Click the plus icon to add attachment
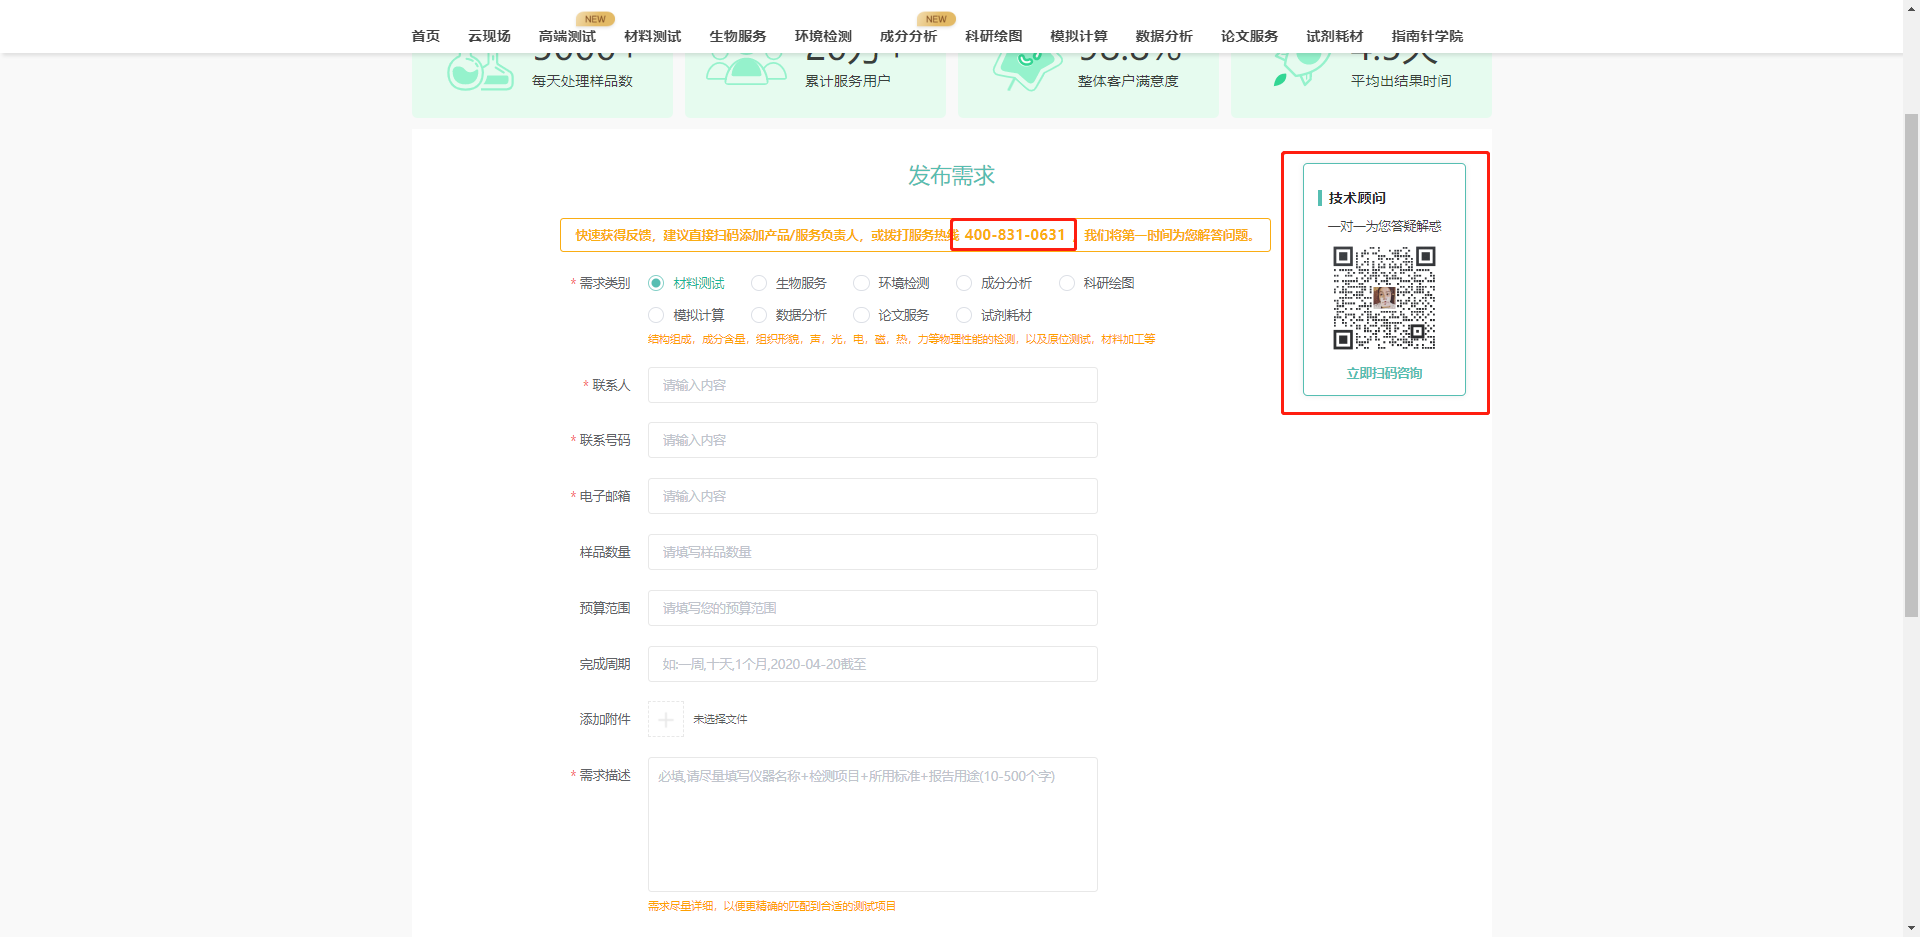The height and width of the screenshot is (937, 1920). point(665,719)
